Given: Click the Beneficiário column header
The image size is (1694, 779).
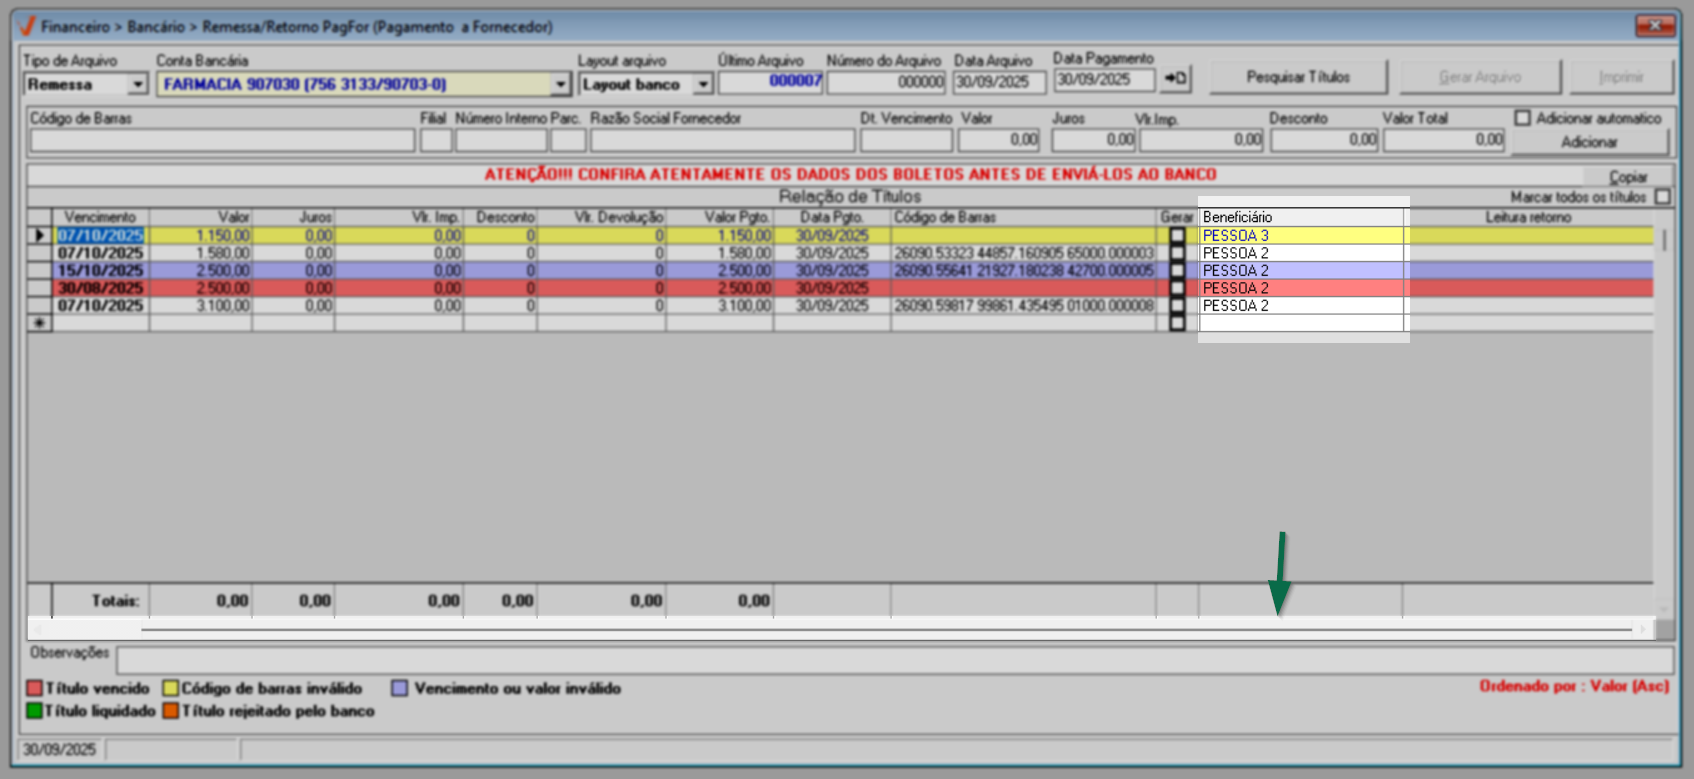Looking at the screenshot, I should (1300, 217).
